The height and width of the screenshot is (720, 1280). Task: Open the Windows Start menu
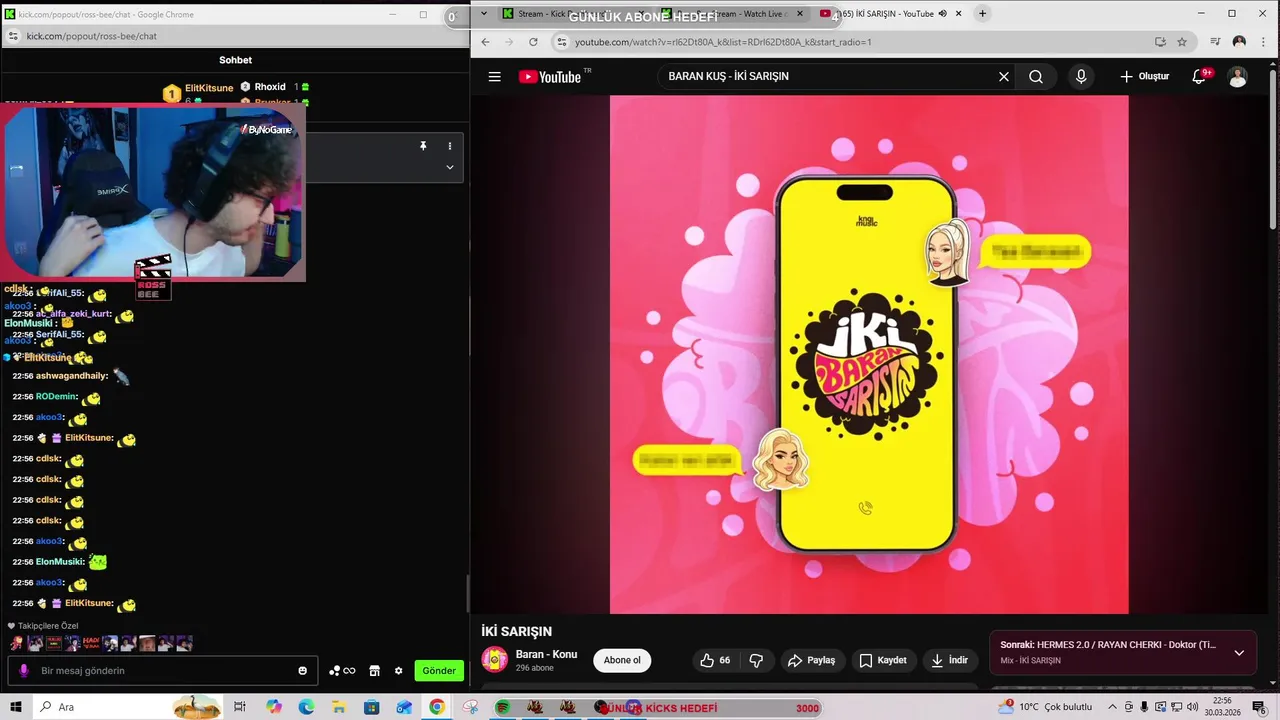(x=15, y=707)
